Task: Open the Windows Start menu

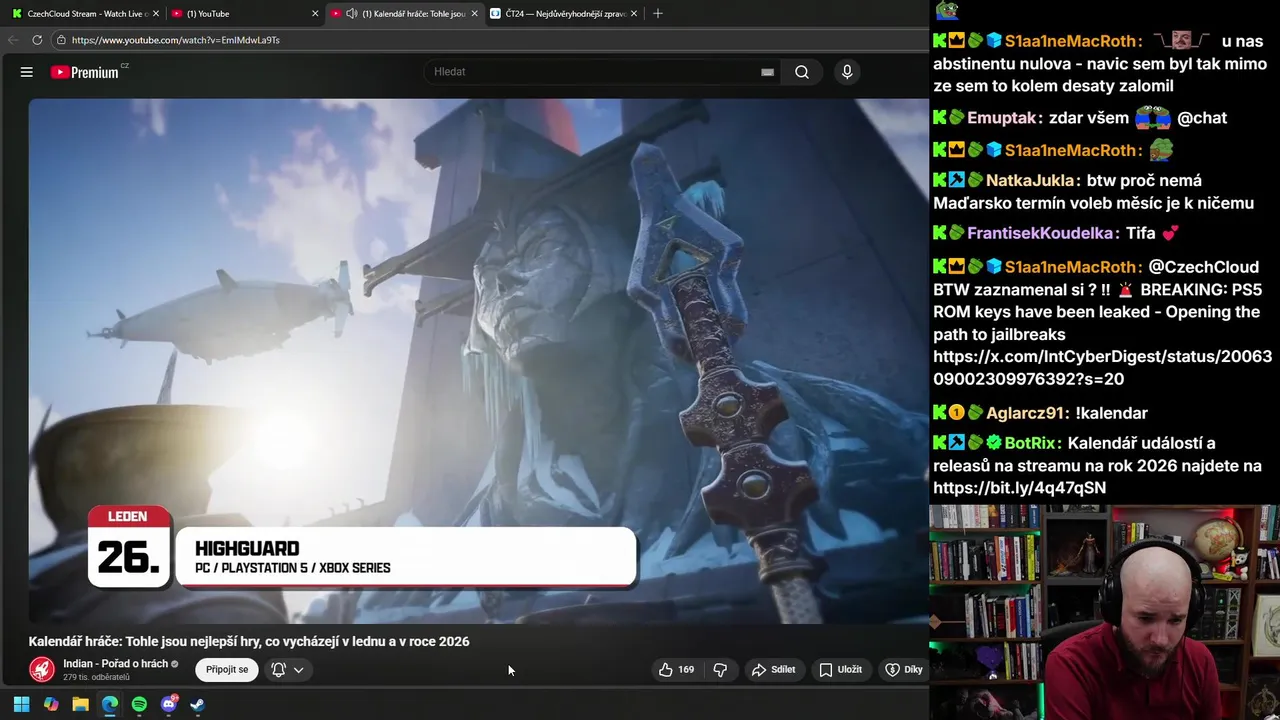Action: [21, 704]
